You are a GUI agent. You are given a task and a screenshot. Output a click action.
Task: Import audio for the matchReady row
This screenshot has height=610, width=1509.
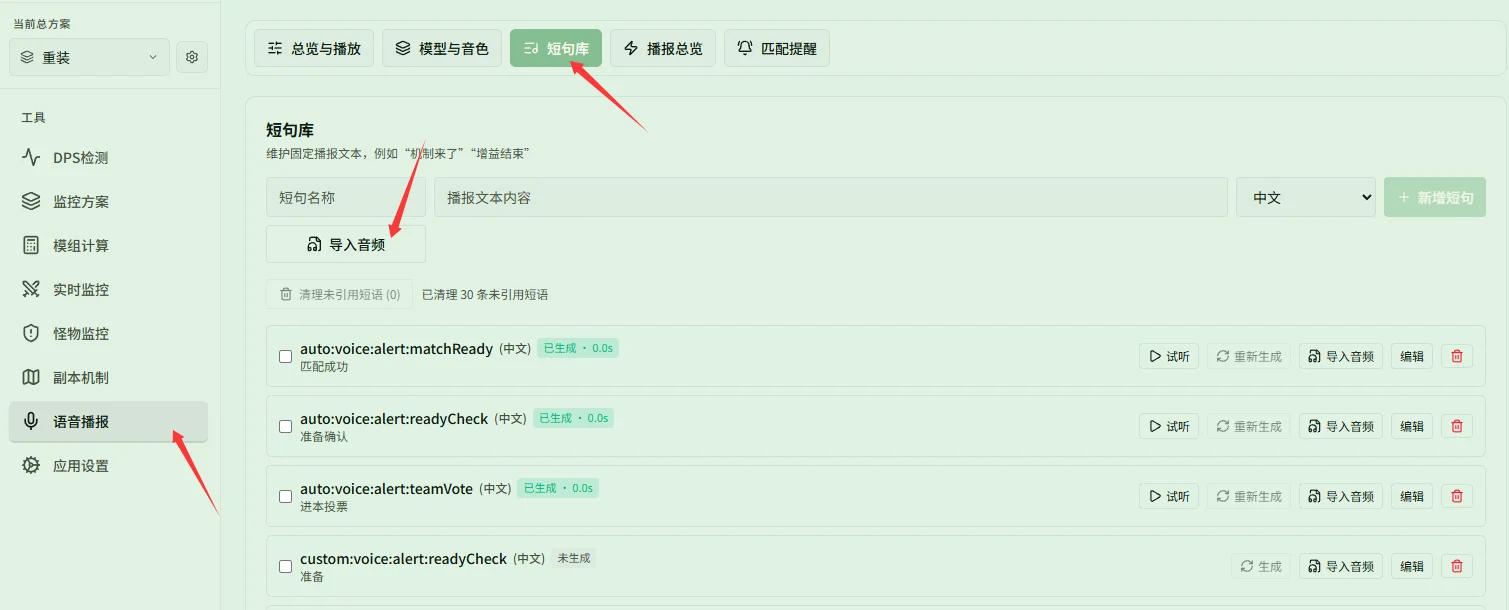(x=1341, y=357)
